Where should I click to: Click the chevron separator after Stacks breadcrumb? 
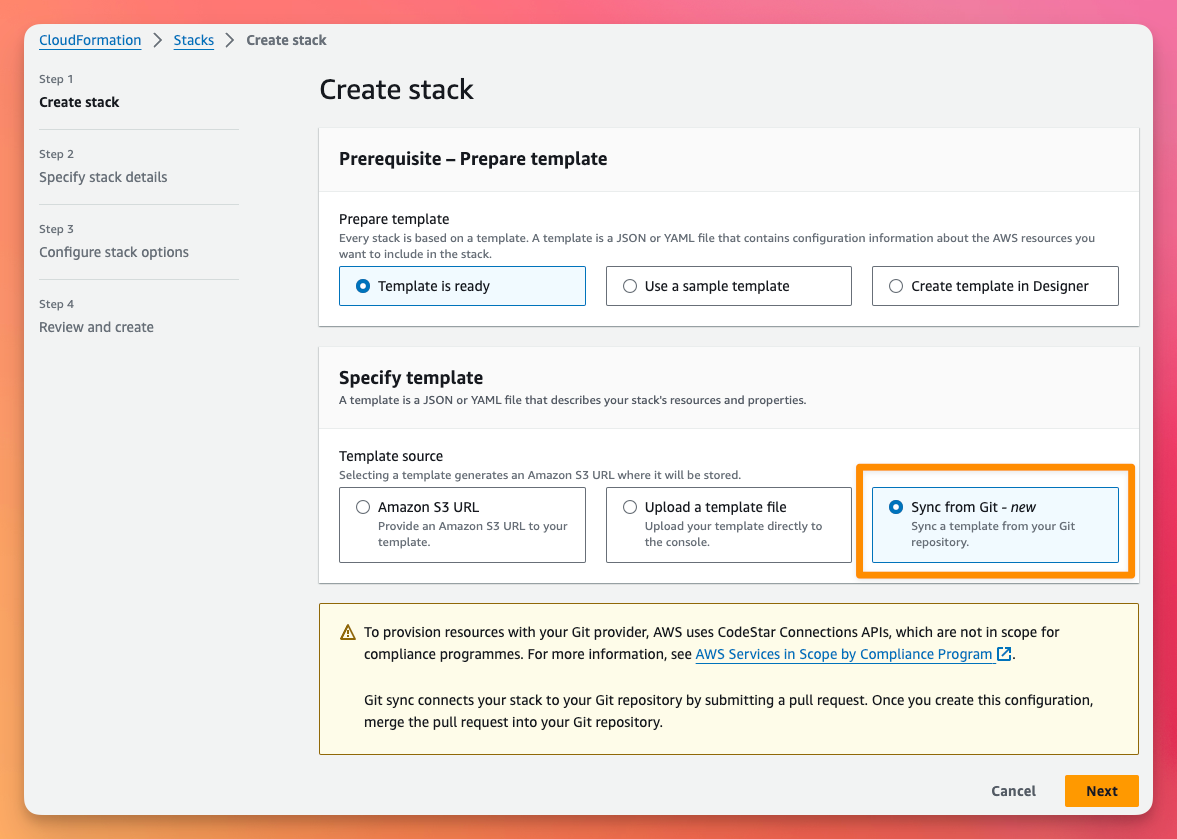coord(230,41)
